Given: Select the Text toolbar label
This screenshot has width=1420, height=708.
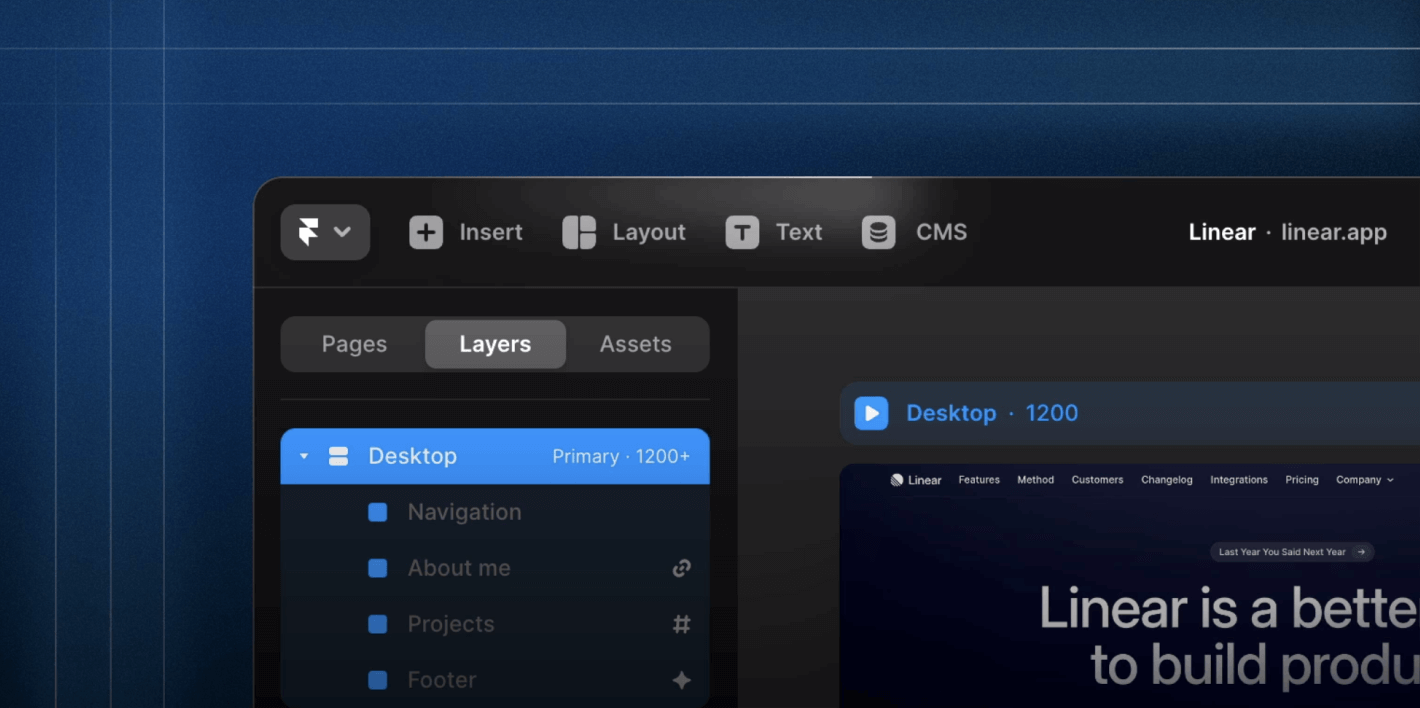Looking at the screenshot, I should 799,232.
